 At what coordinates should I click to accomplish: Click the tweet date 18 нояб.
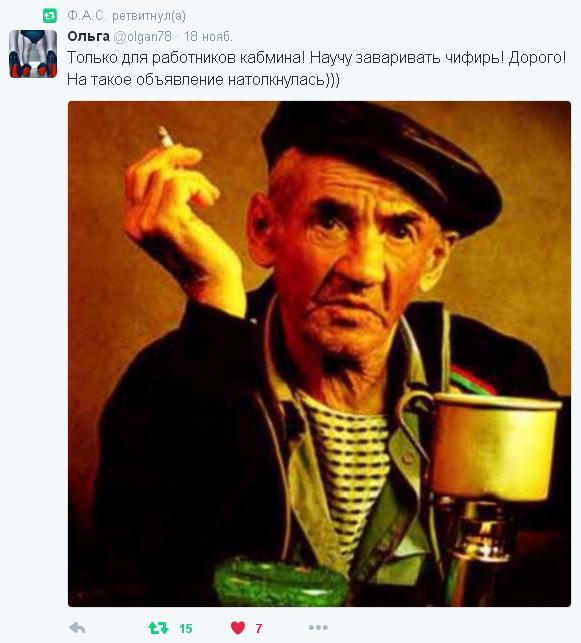tap(208, 36)
